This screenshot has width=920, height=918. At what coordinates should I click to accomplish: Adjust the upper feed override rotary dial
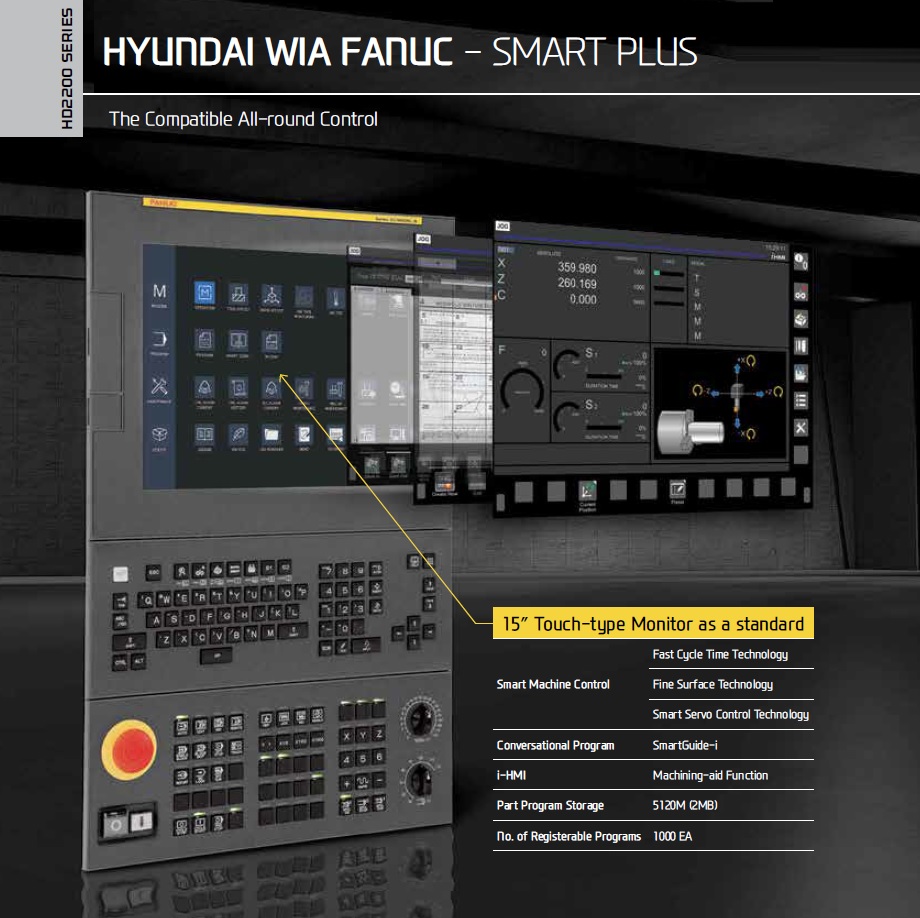421,718
